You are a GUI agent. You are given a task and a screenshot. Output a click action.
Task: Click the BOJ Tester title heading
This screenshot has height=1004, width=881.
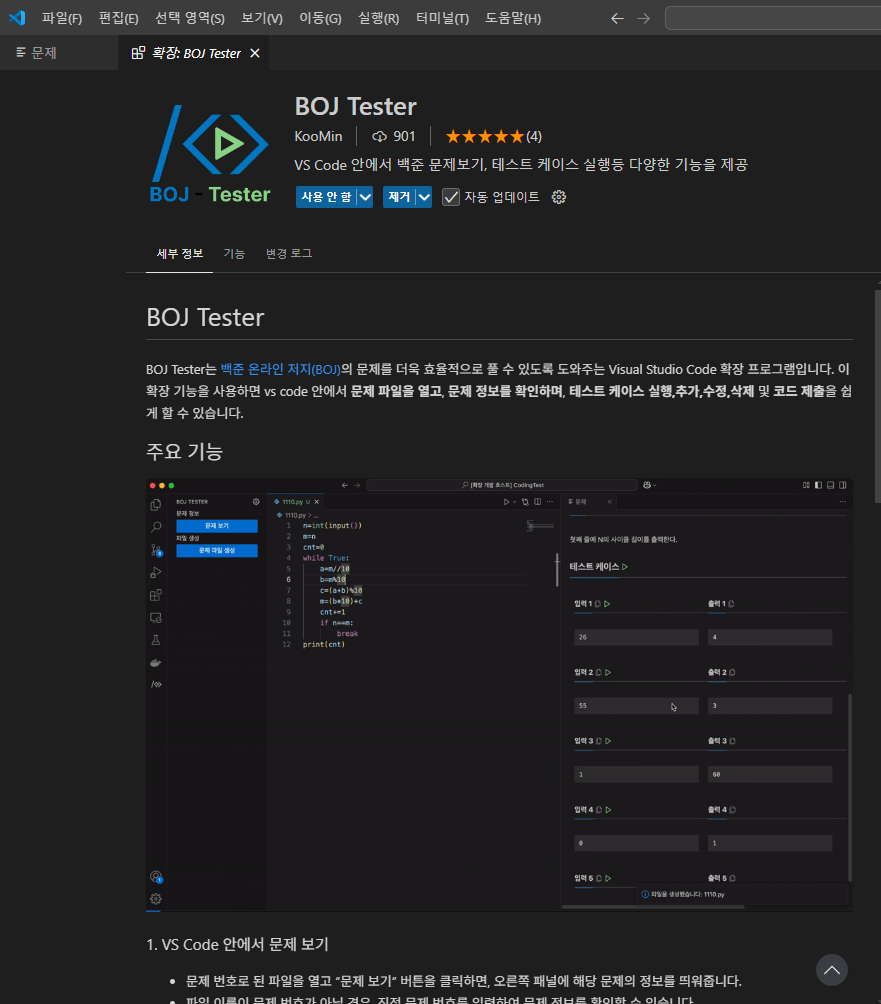pyautogui.click(x=355, y=106)
